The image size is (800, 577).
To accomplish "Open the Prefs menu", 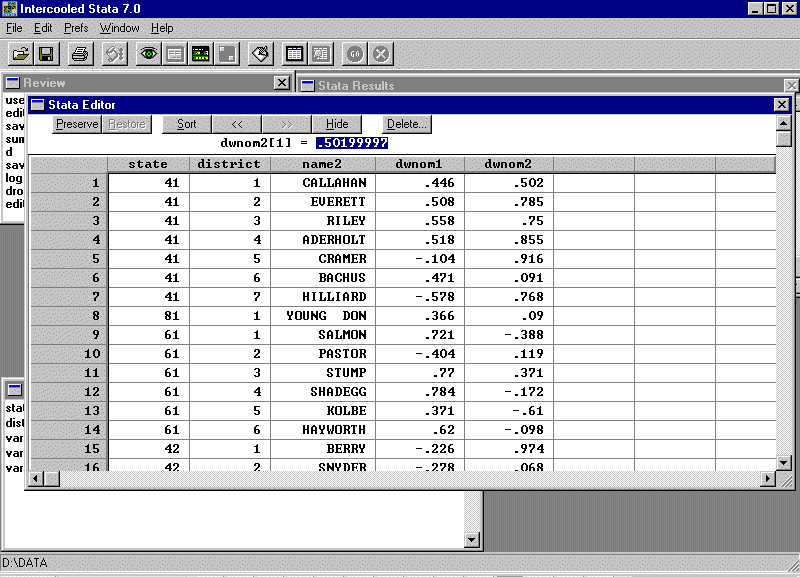I will (76, 28).
